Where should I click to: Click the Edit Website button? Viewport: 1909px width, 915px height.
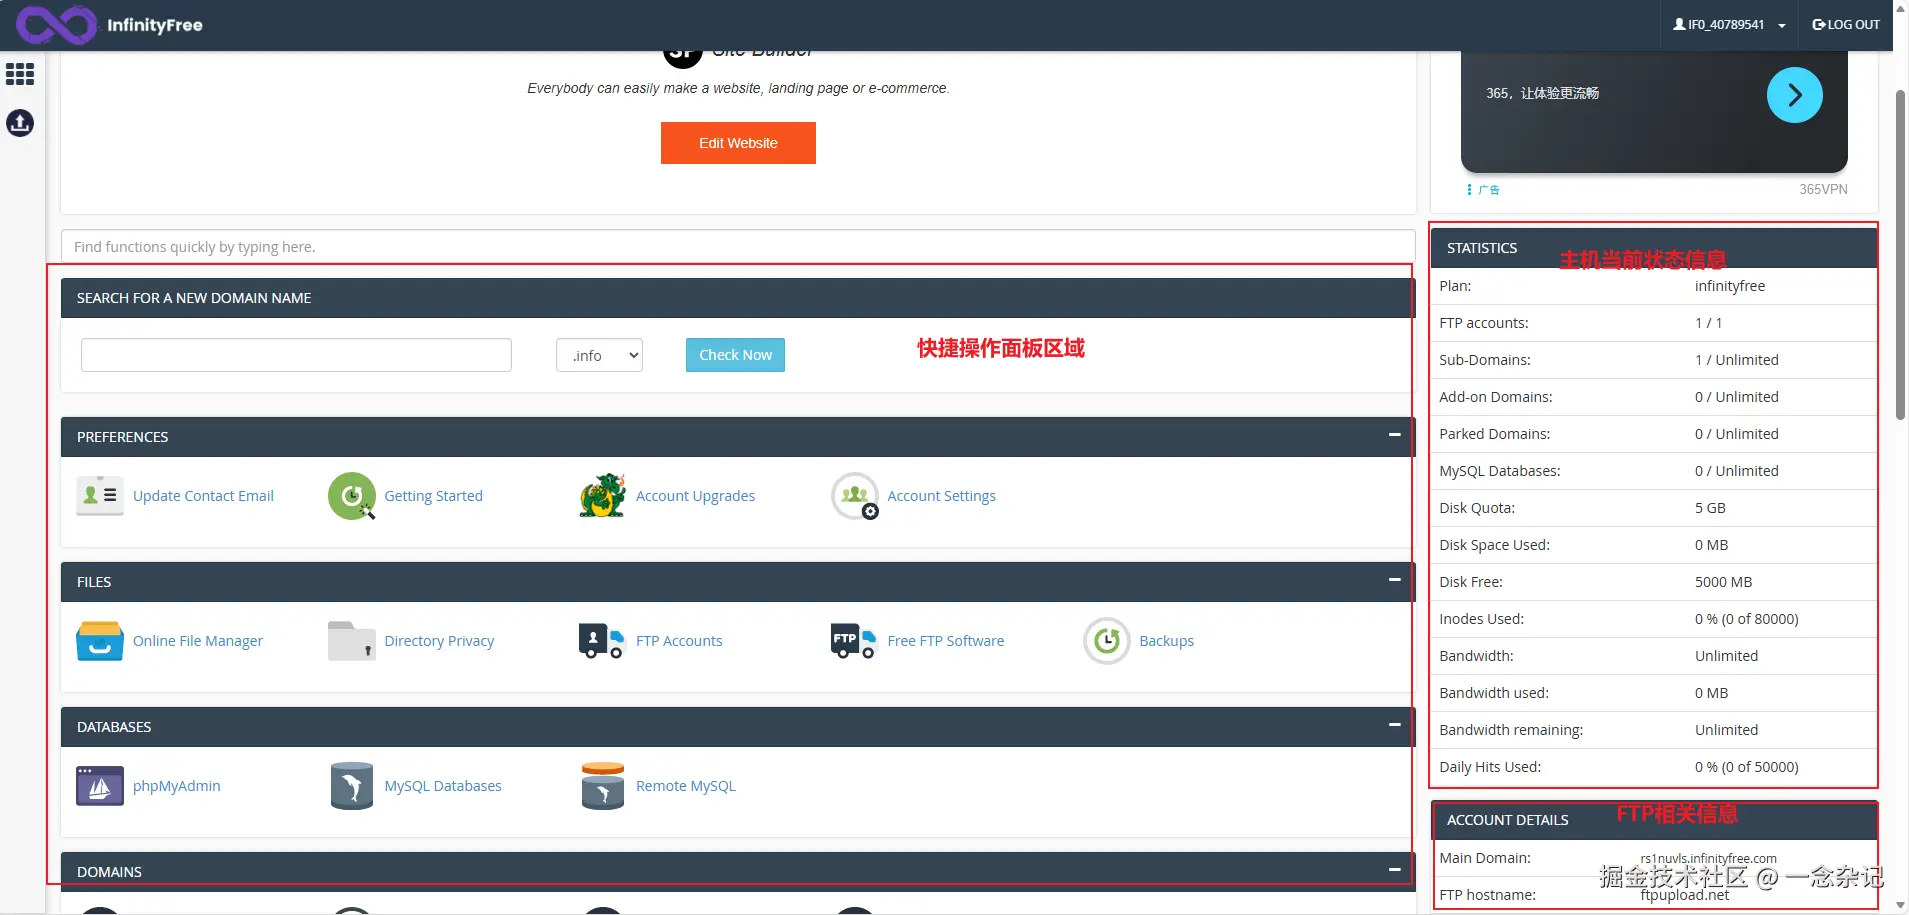pyautogui.click(x=738, y=143)
